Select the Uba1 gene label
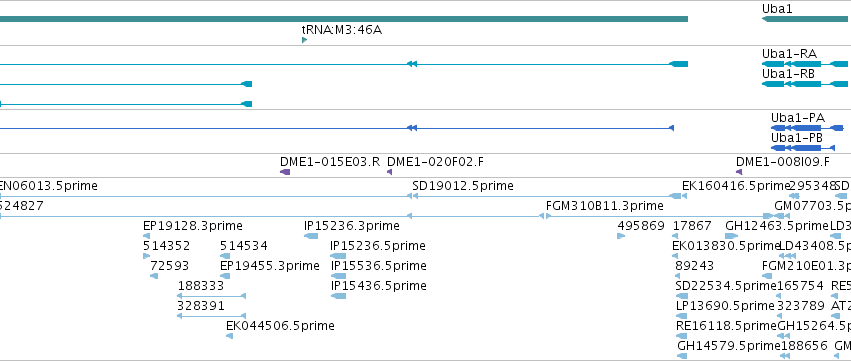Image resolution: width=851 pixels, height=361 pixels. [x=777, y=9]
